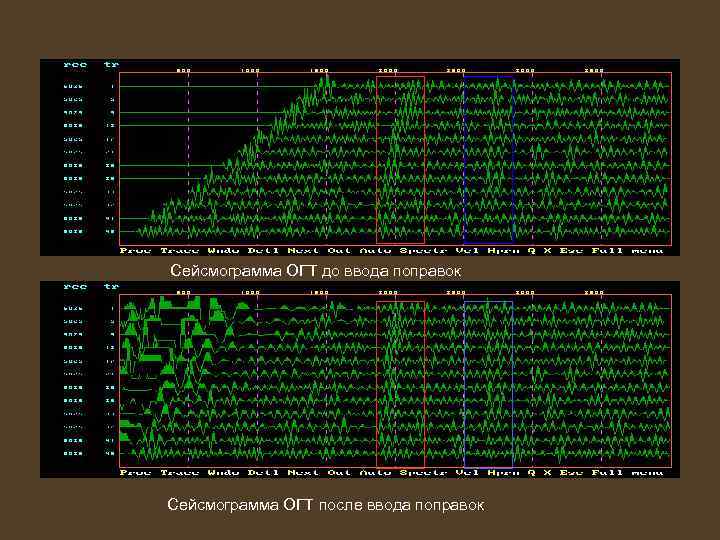Open Trace menu in the 'после ввода поправок' panel
Screen dimensions: 720x540
(180, 472)
